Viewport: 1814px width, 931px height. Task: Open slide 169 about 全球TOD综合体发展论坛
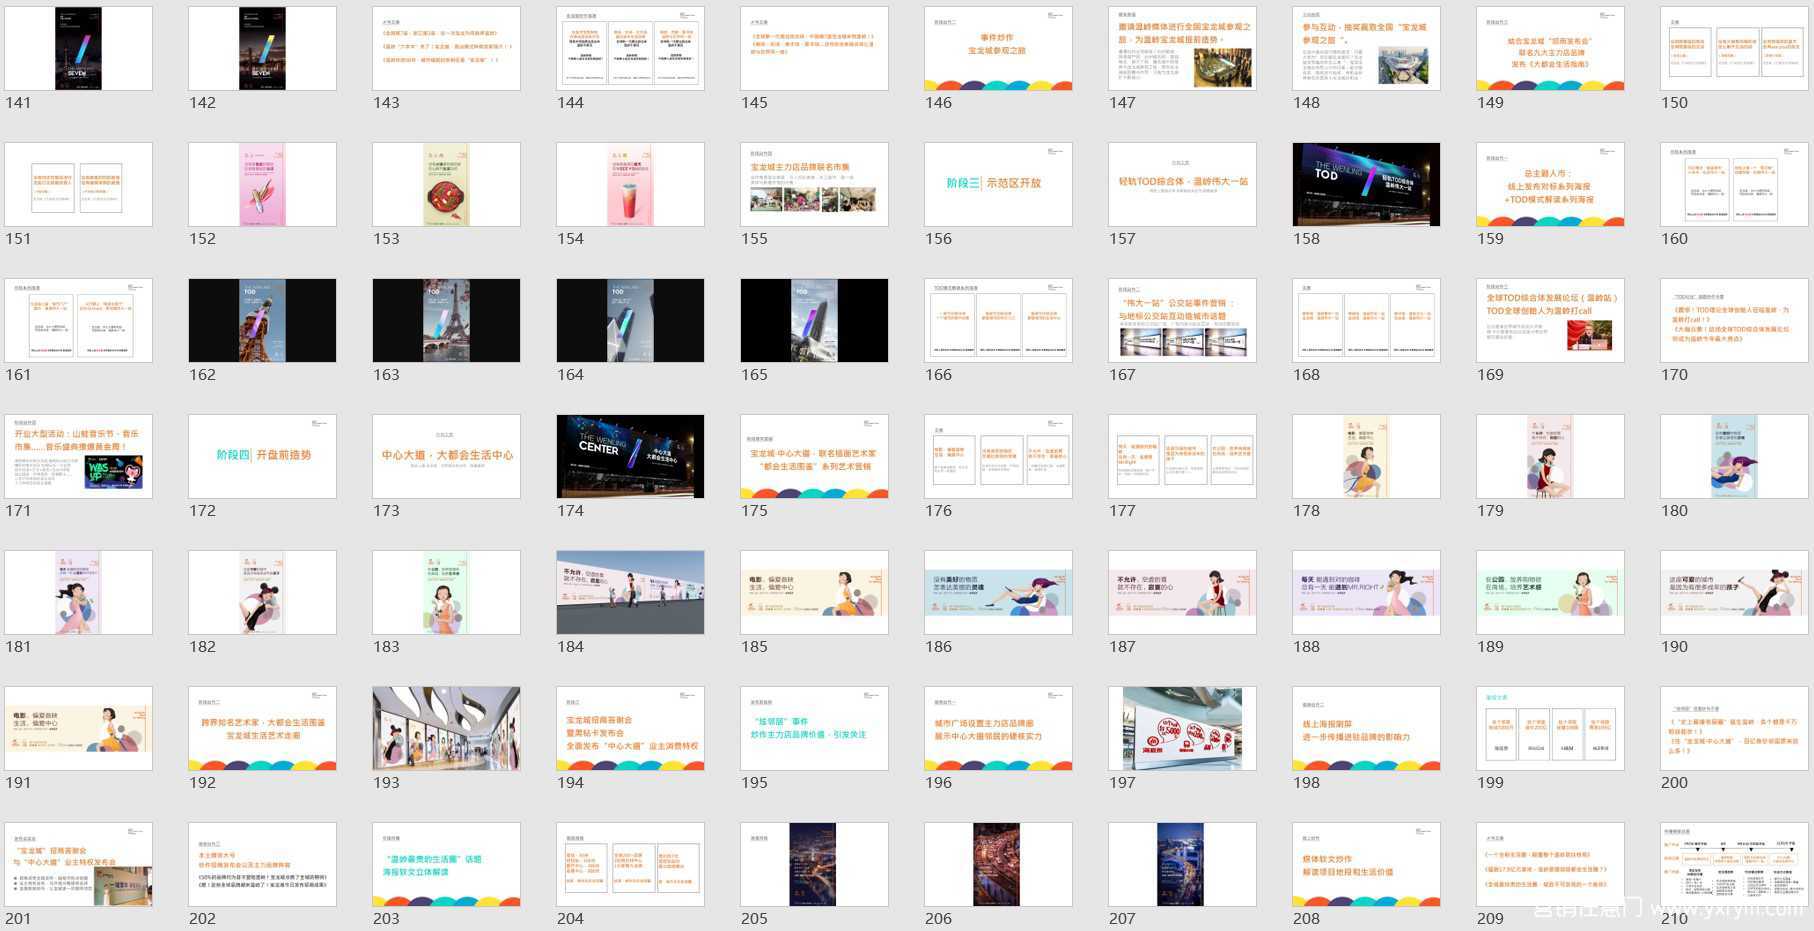click(x=1550, y=321)
